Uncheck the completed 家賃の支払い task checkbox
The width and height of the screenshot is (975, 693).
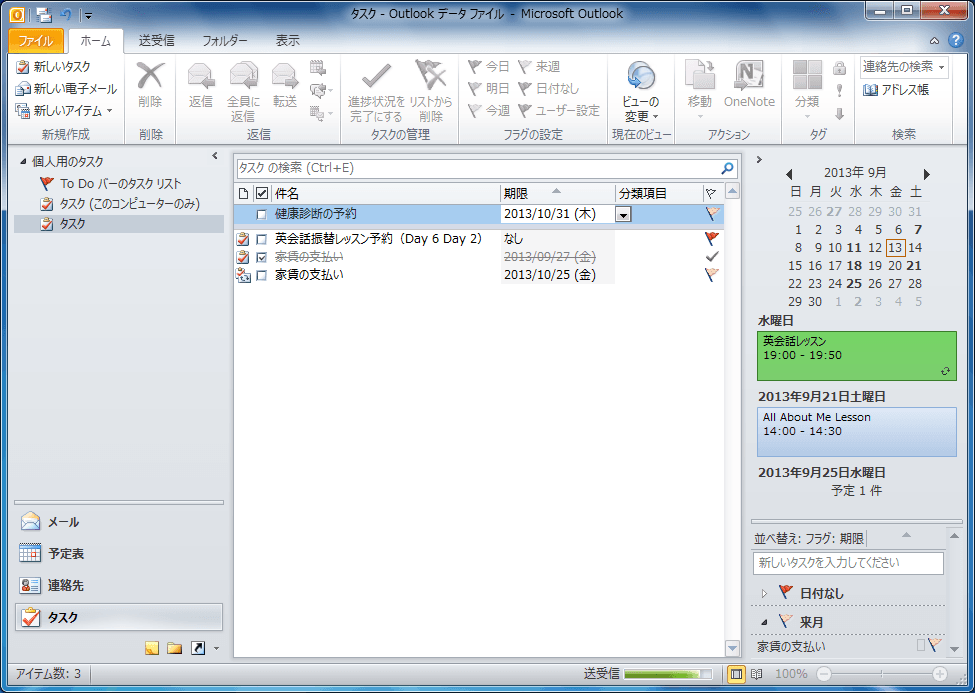[x=261, y=257]
